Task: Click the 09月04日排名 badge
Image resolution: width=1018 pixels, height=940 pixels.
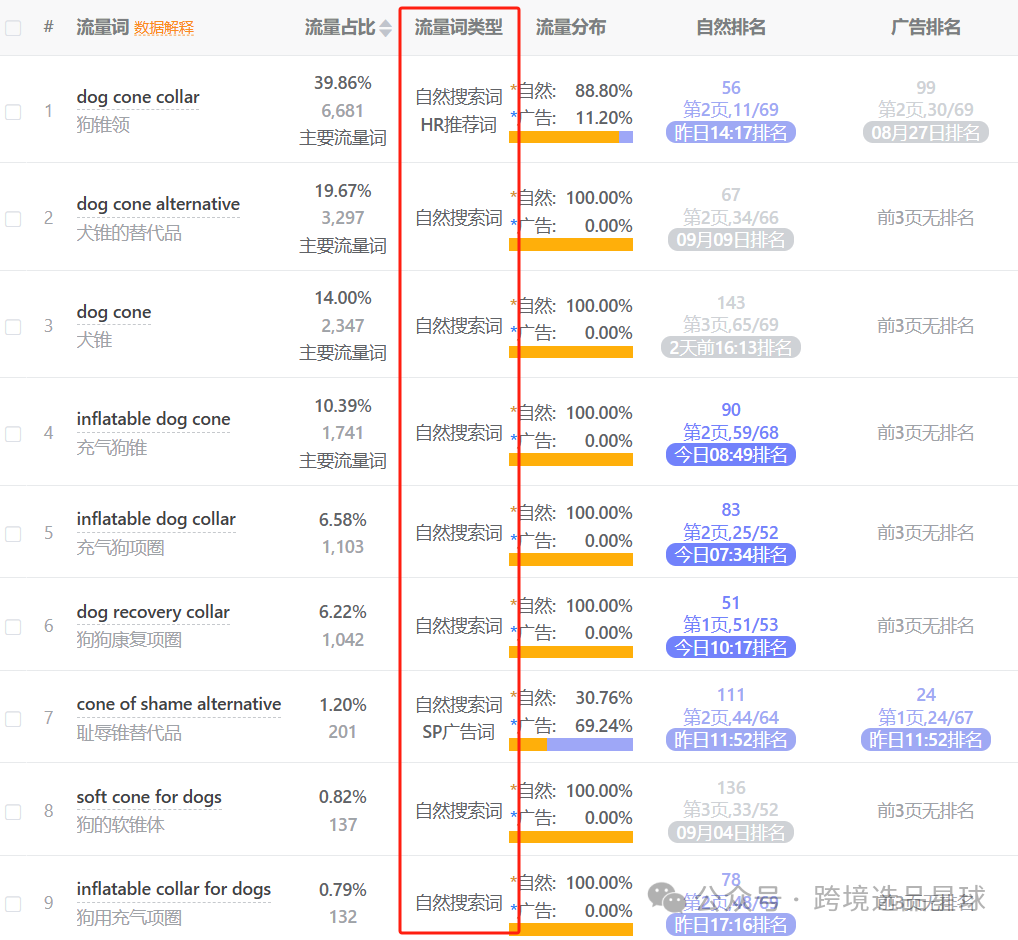Action: tap(731, 832)
